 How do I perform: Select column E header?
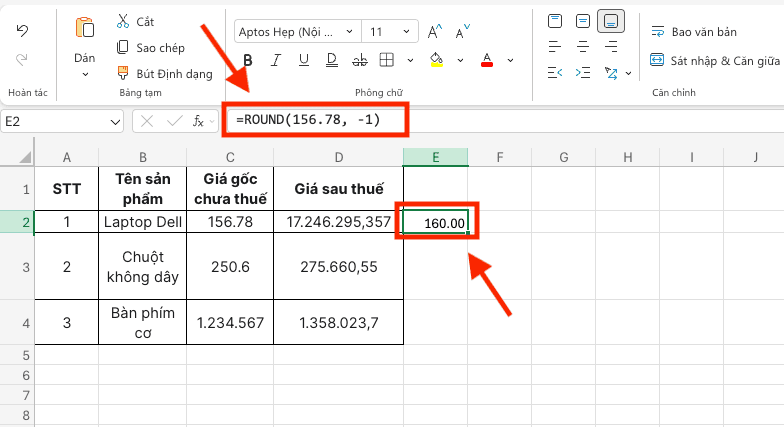[436, 158]
